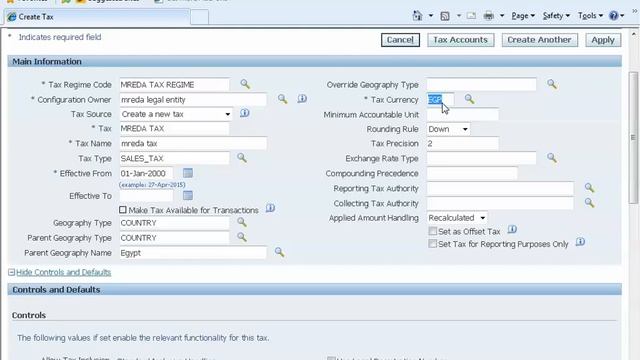Click the browser Print icon
The image size is (640, 360).
489,16
